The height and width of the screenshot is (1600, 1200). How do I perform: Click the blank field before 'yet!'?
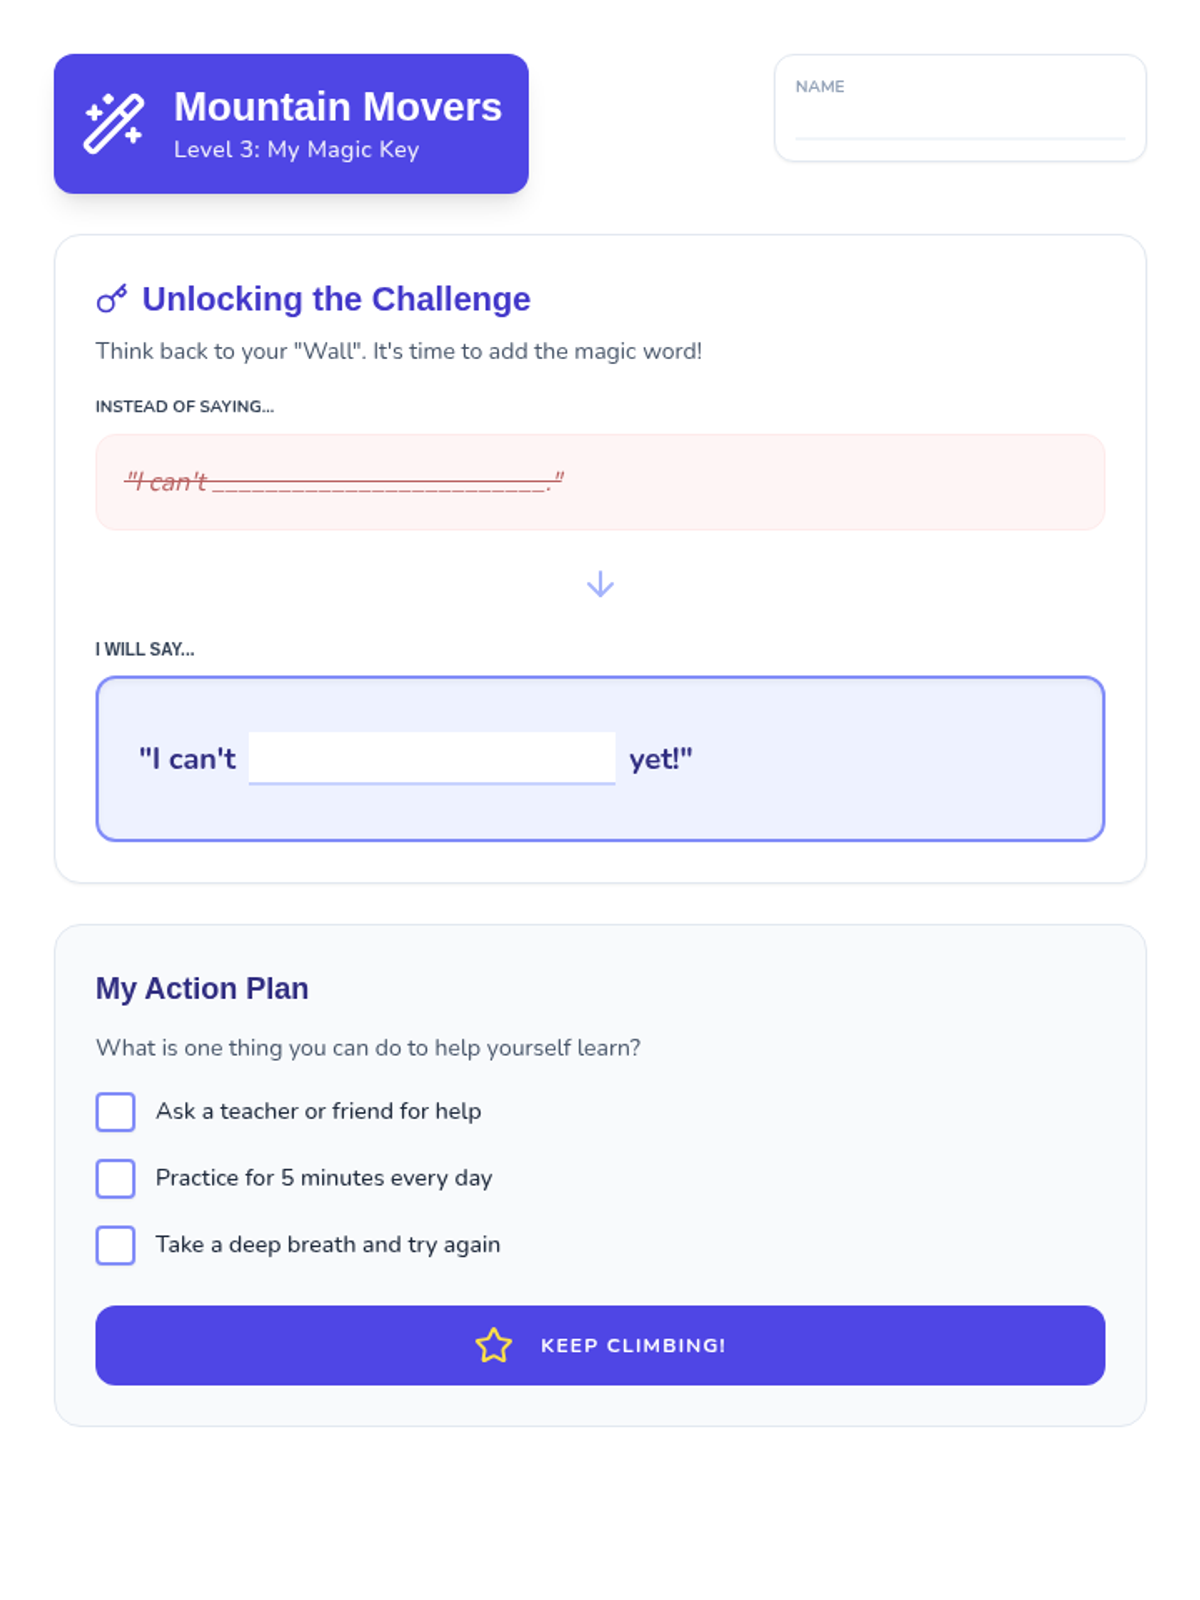[432, 758]
